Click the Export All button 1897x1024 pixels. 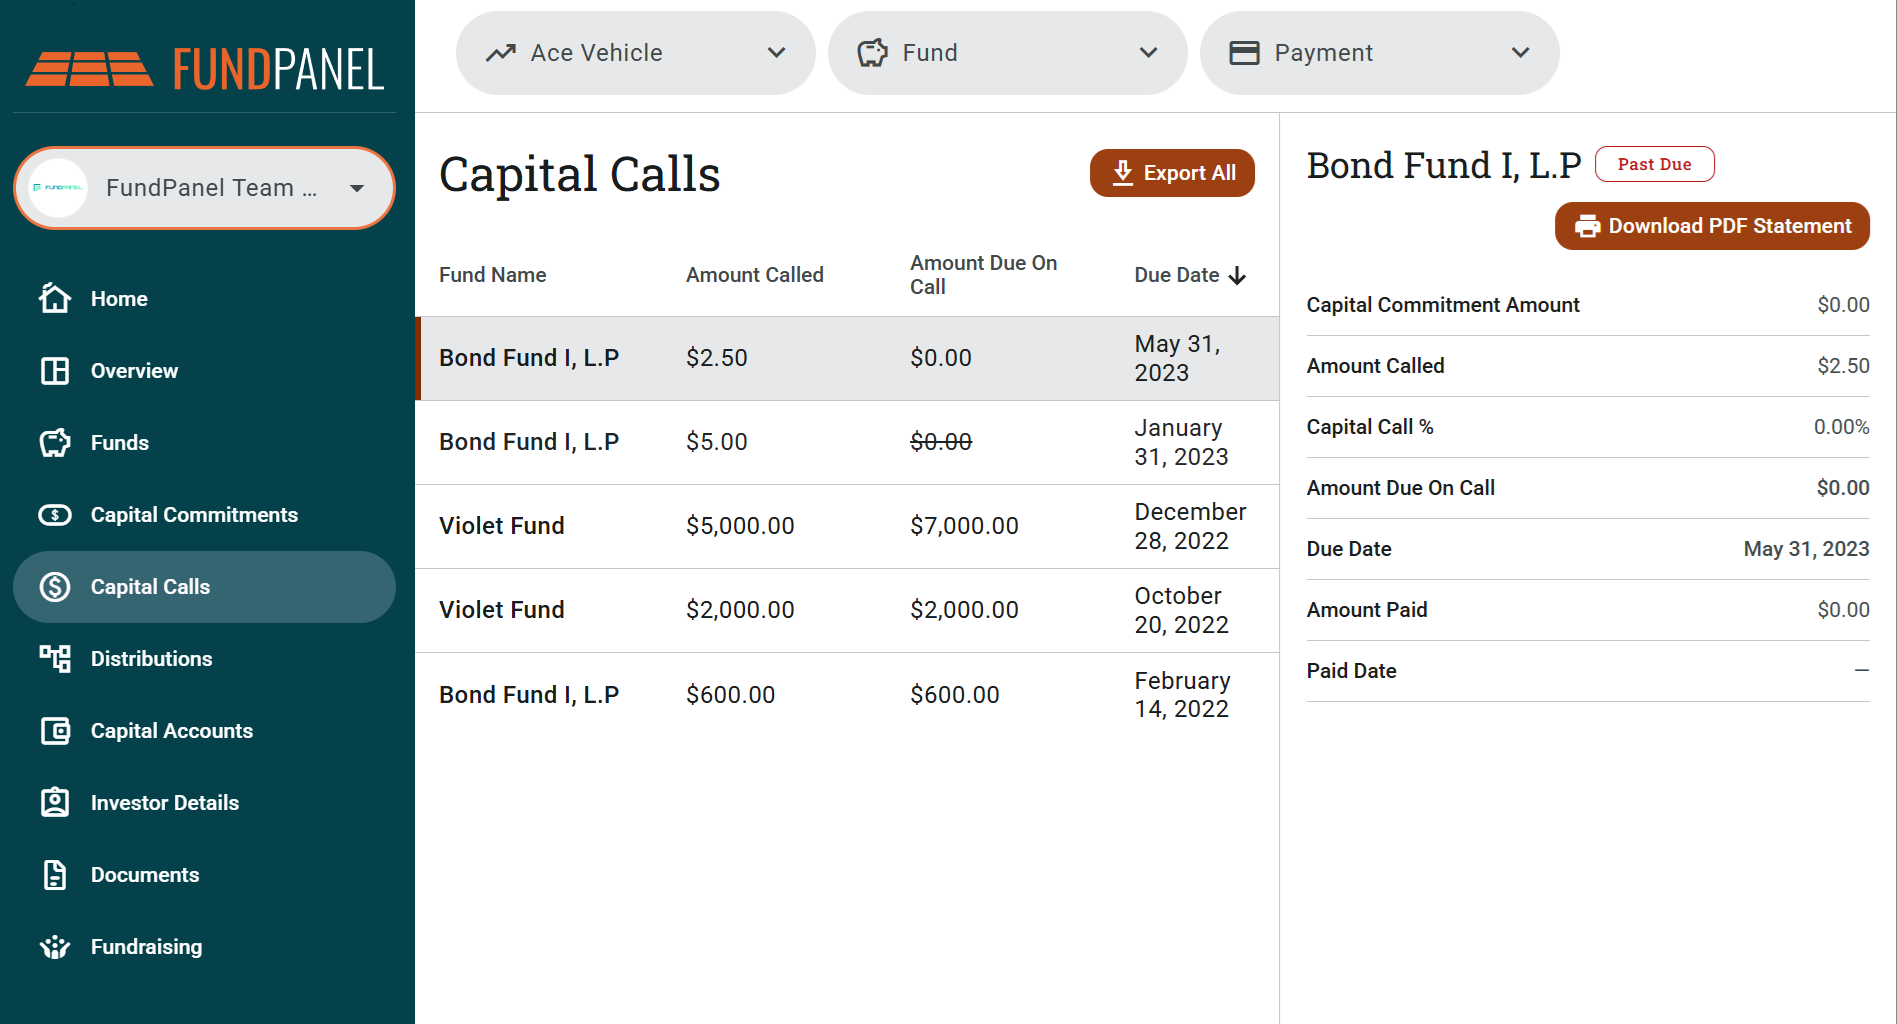pyautogui.click(x=1172, y=173)
